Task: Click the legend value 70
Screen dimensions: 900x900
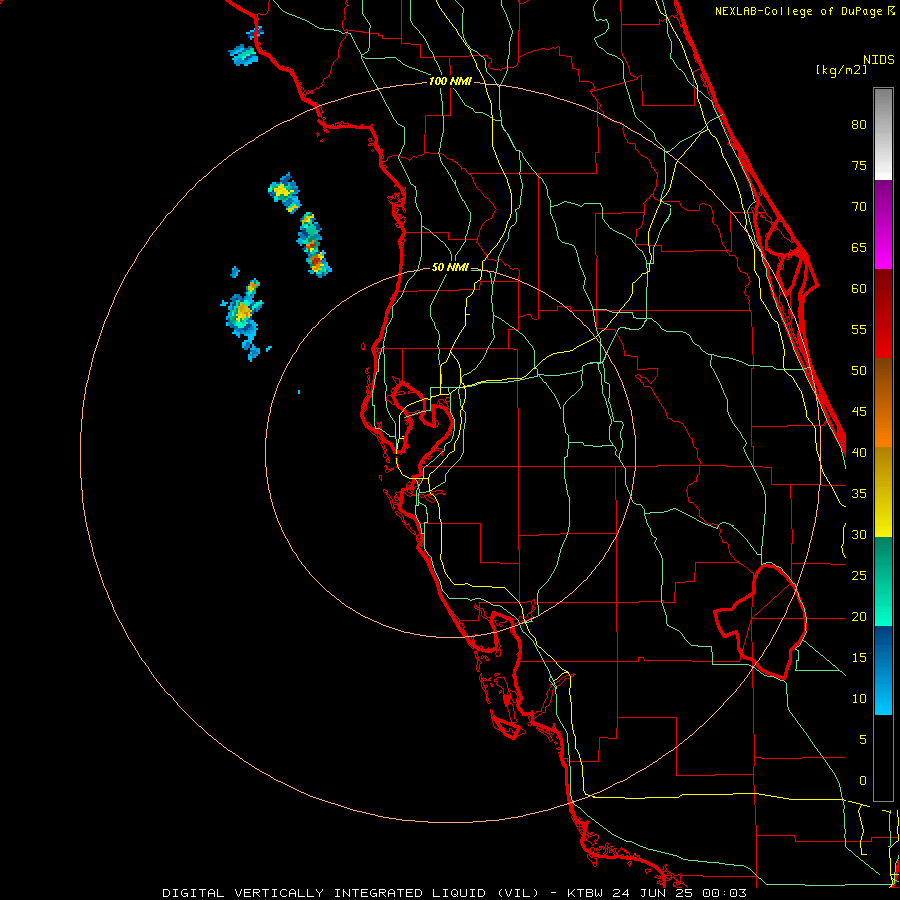Action: pos(859,207)
